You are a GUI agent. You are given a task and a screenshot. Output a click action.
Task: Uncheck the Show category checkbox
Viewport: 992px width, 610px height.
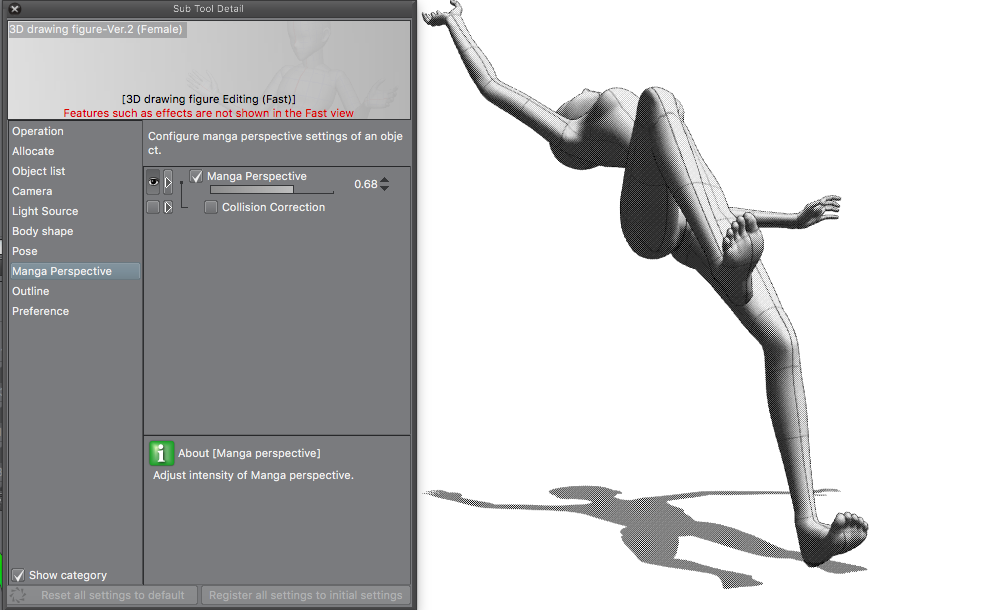coord(18,575)
